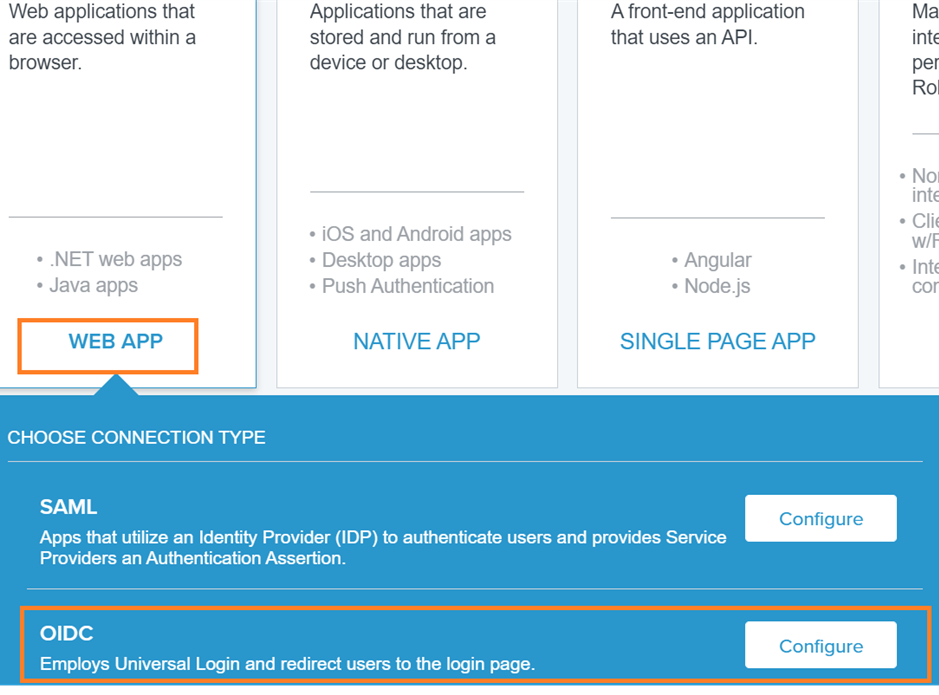Pick the SINGLE PAGE APP application type
939x695 pixels.
[x=717, y=341]
